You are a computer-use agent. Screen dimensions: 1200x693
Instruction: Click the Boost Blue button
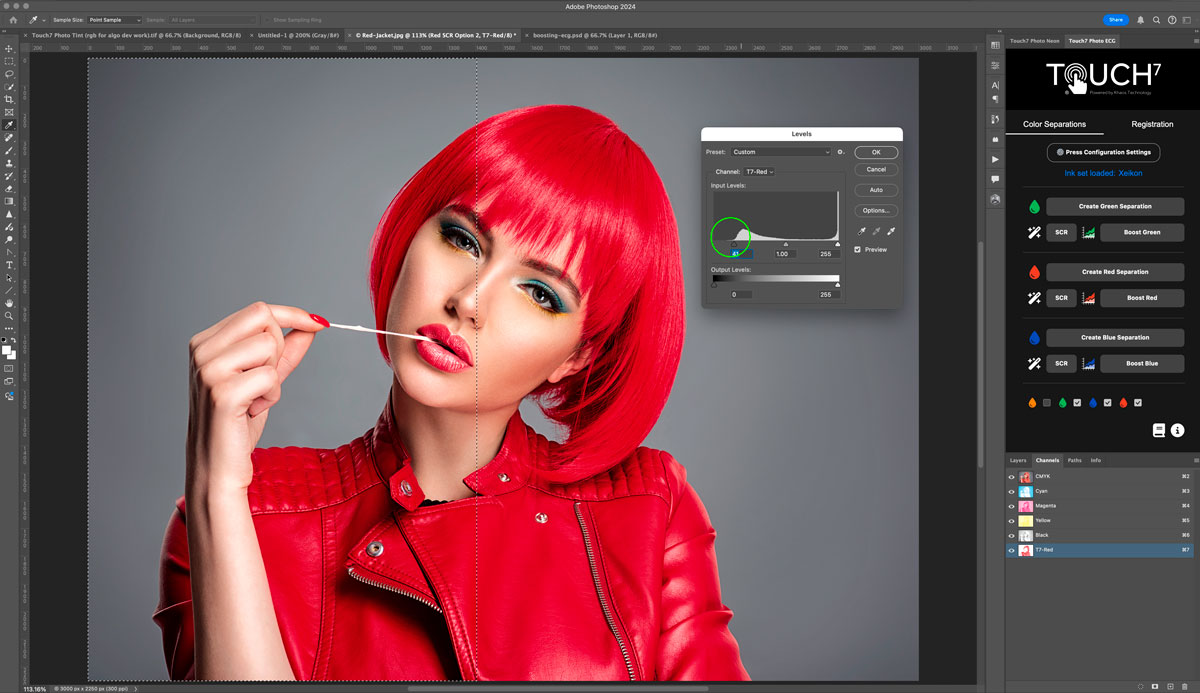(1142, 364)
